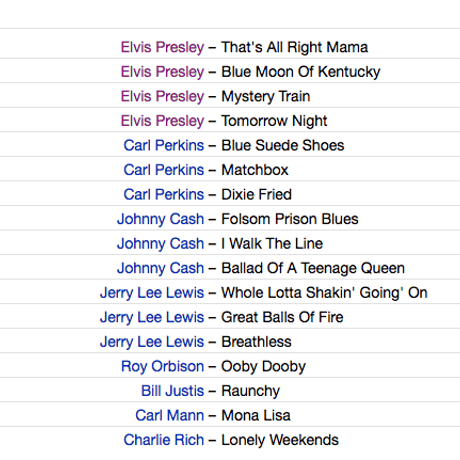Open Carl Perkins link beside Blue Suede Shoes
The width and height of the screenshot is (460, 460).
click(x=164, y=145)
